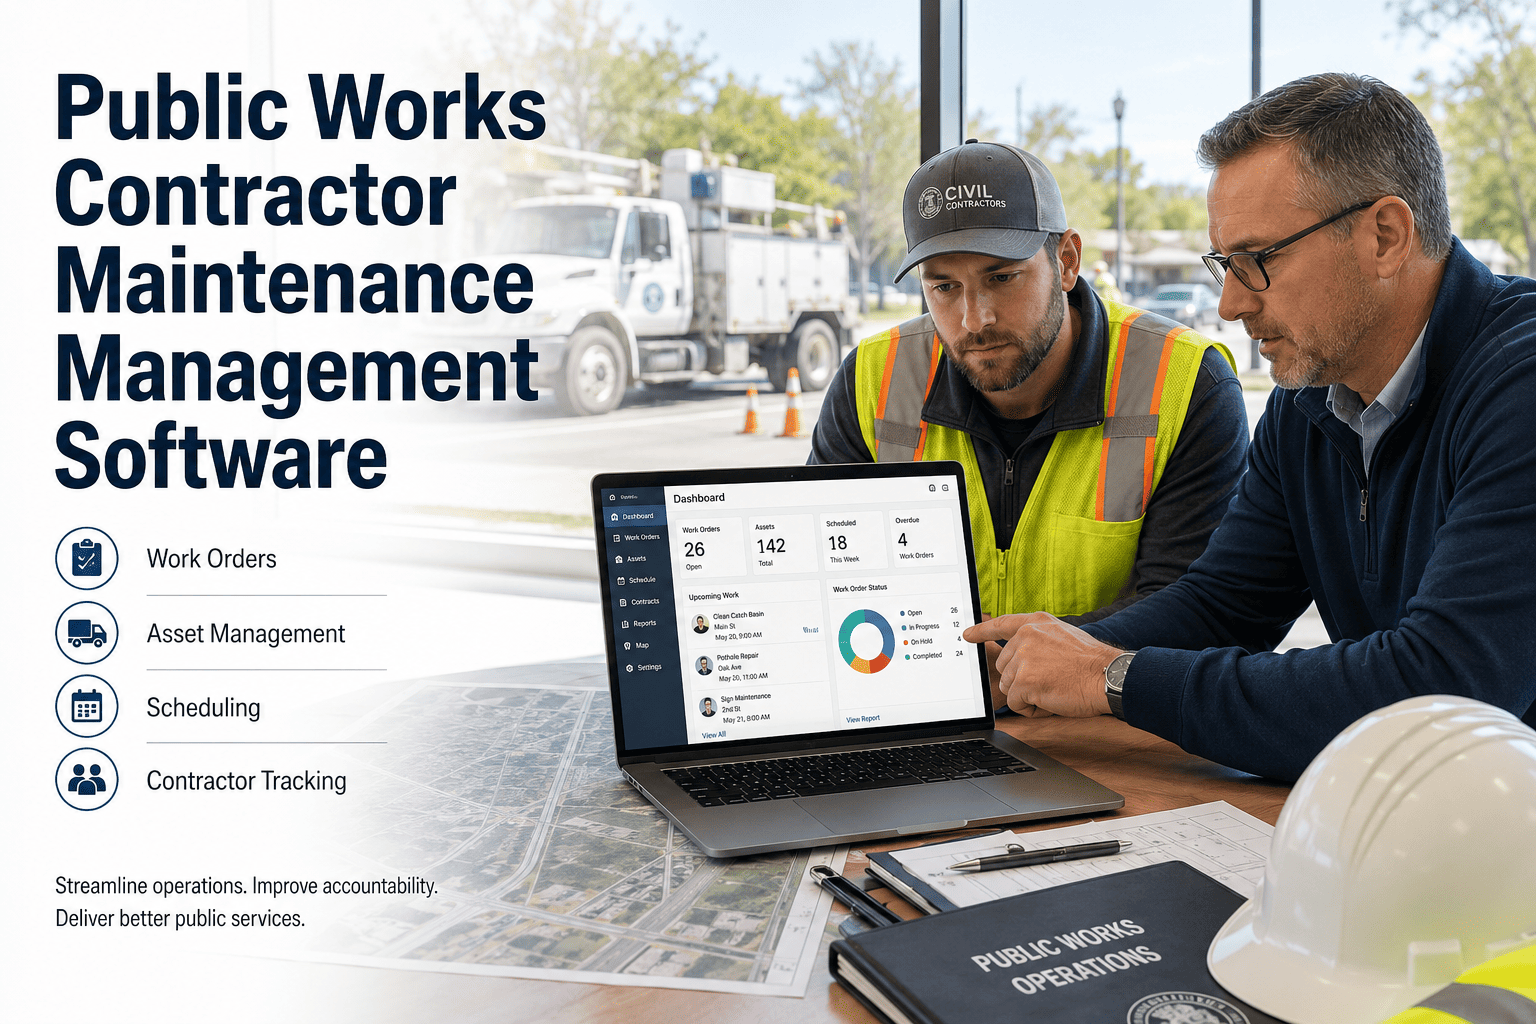Click the View All link under Upcoming Work
This screenshot has width=1536, height=1024.
pyautogui.click(x=714, y=735)
